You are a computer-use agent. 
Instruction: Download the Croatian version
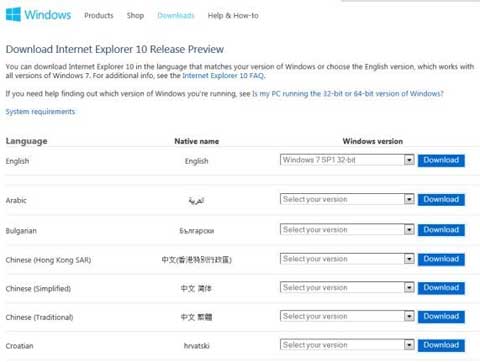(441, 345)
